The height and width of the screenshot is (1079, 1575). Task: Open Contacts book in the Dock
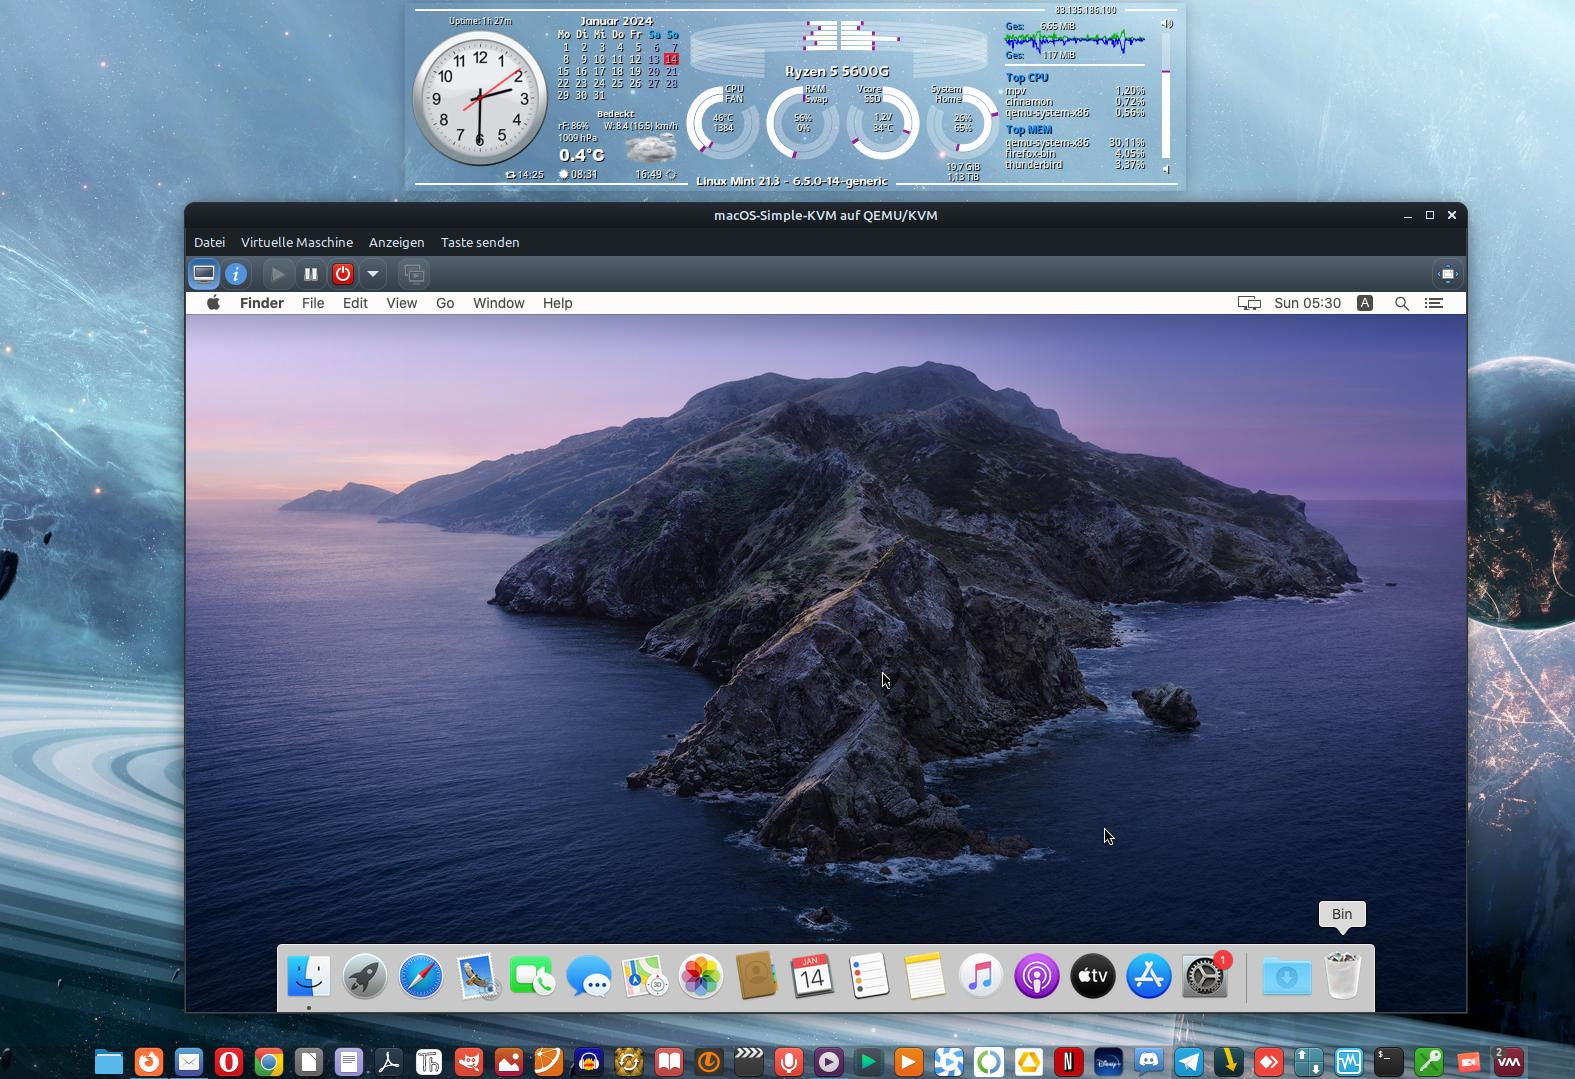tap(757, 976)
